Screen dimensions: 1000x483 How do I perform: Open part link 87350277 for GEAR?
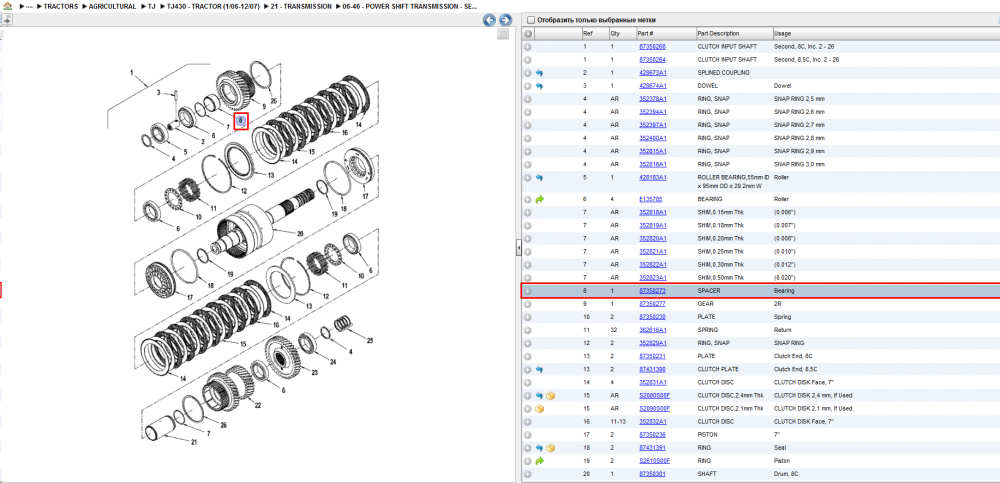pos(652,304)
